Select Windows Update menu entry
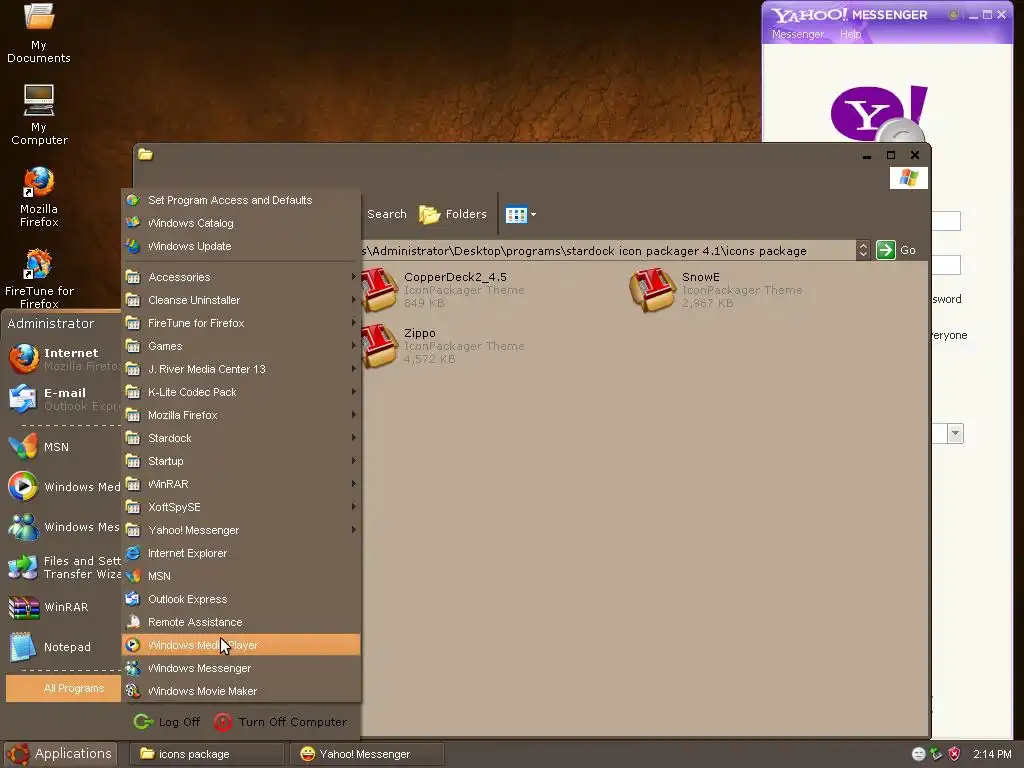The image size is (1024, 768). coord(241,246)
